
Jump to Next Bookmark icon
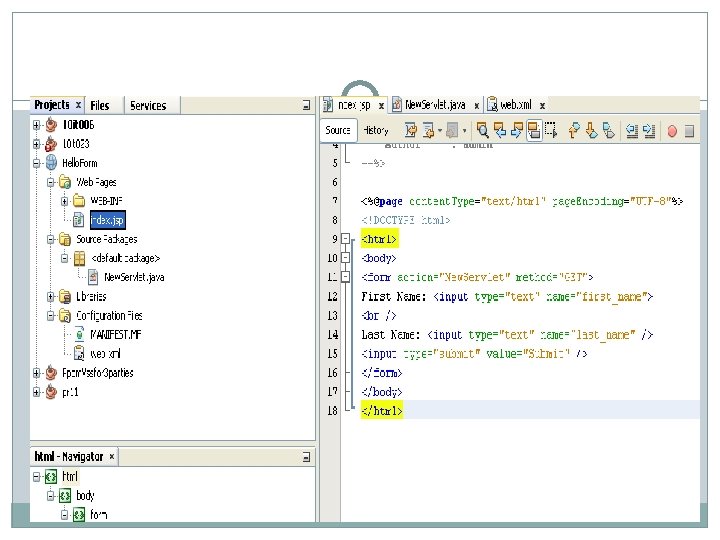[592, 130]
